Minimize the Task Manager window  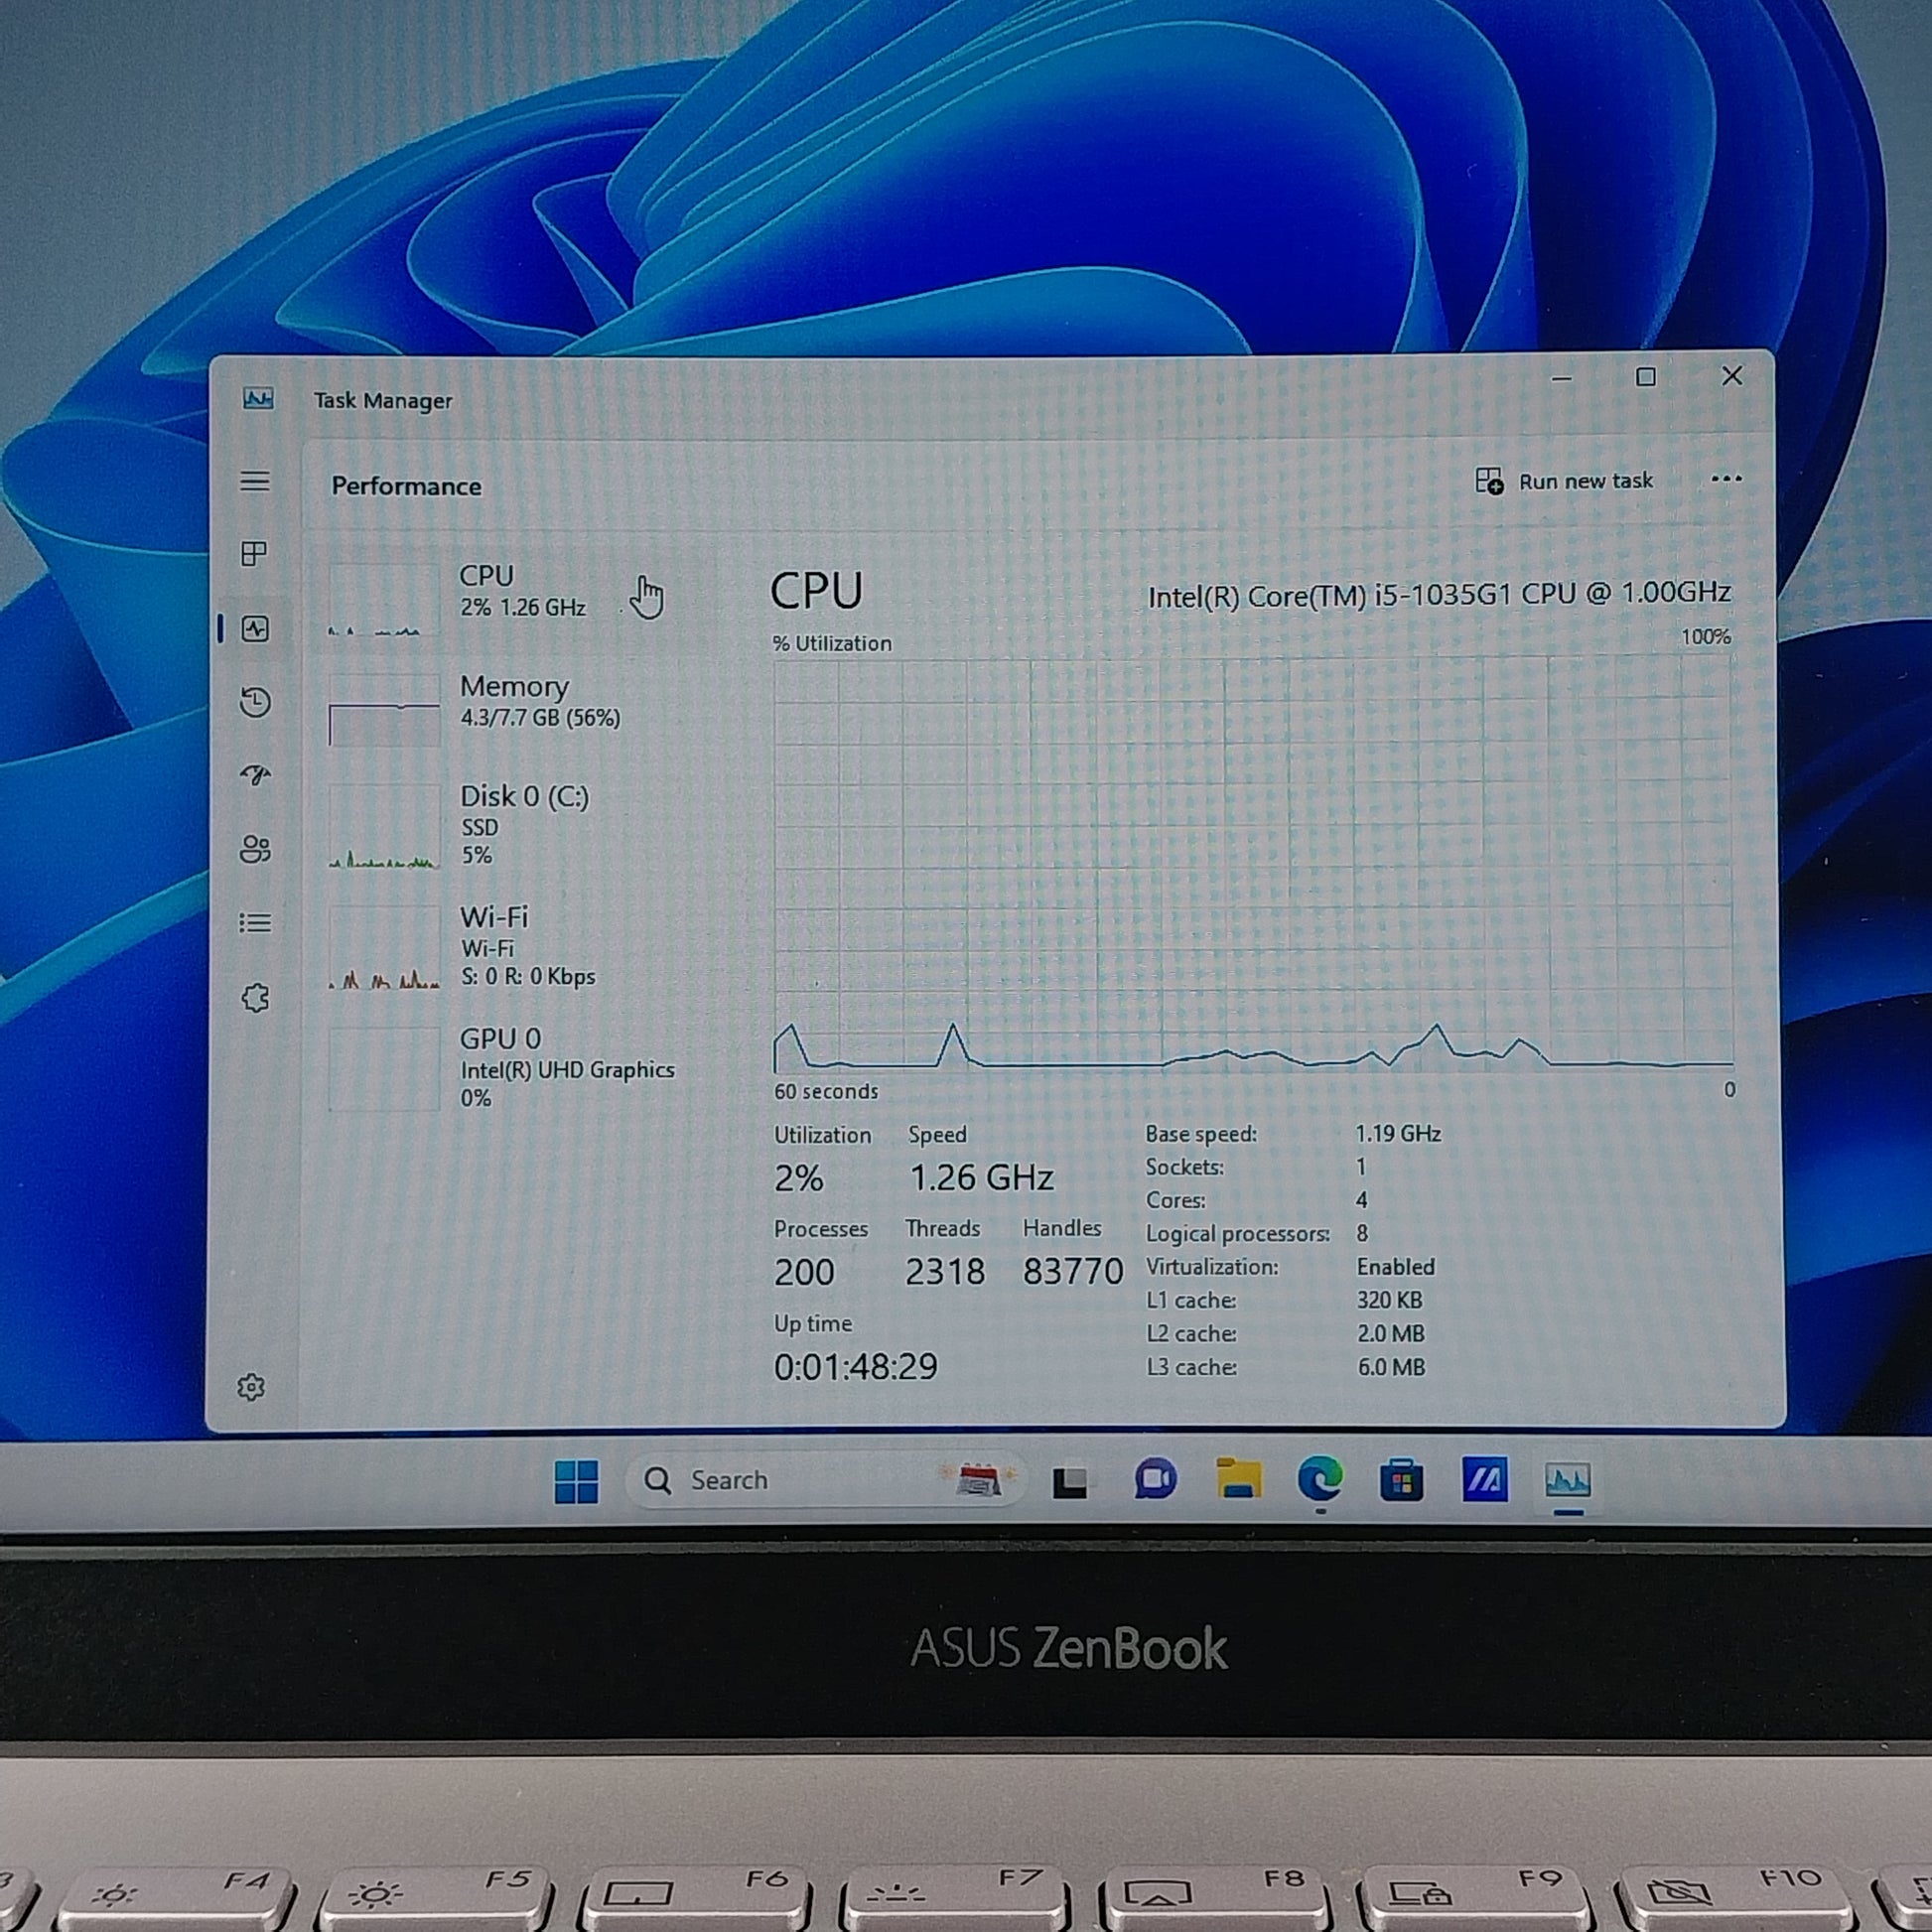coord(1562,379)
